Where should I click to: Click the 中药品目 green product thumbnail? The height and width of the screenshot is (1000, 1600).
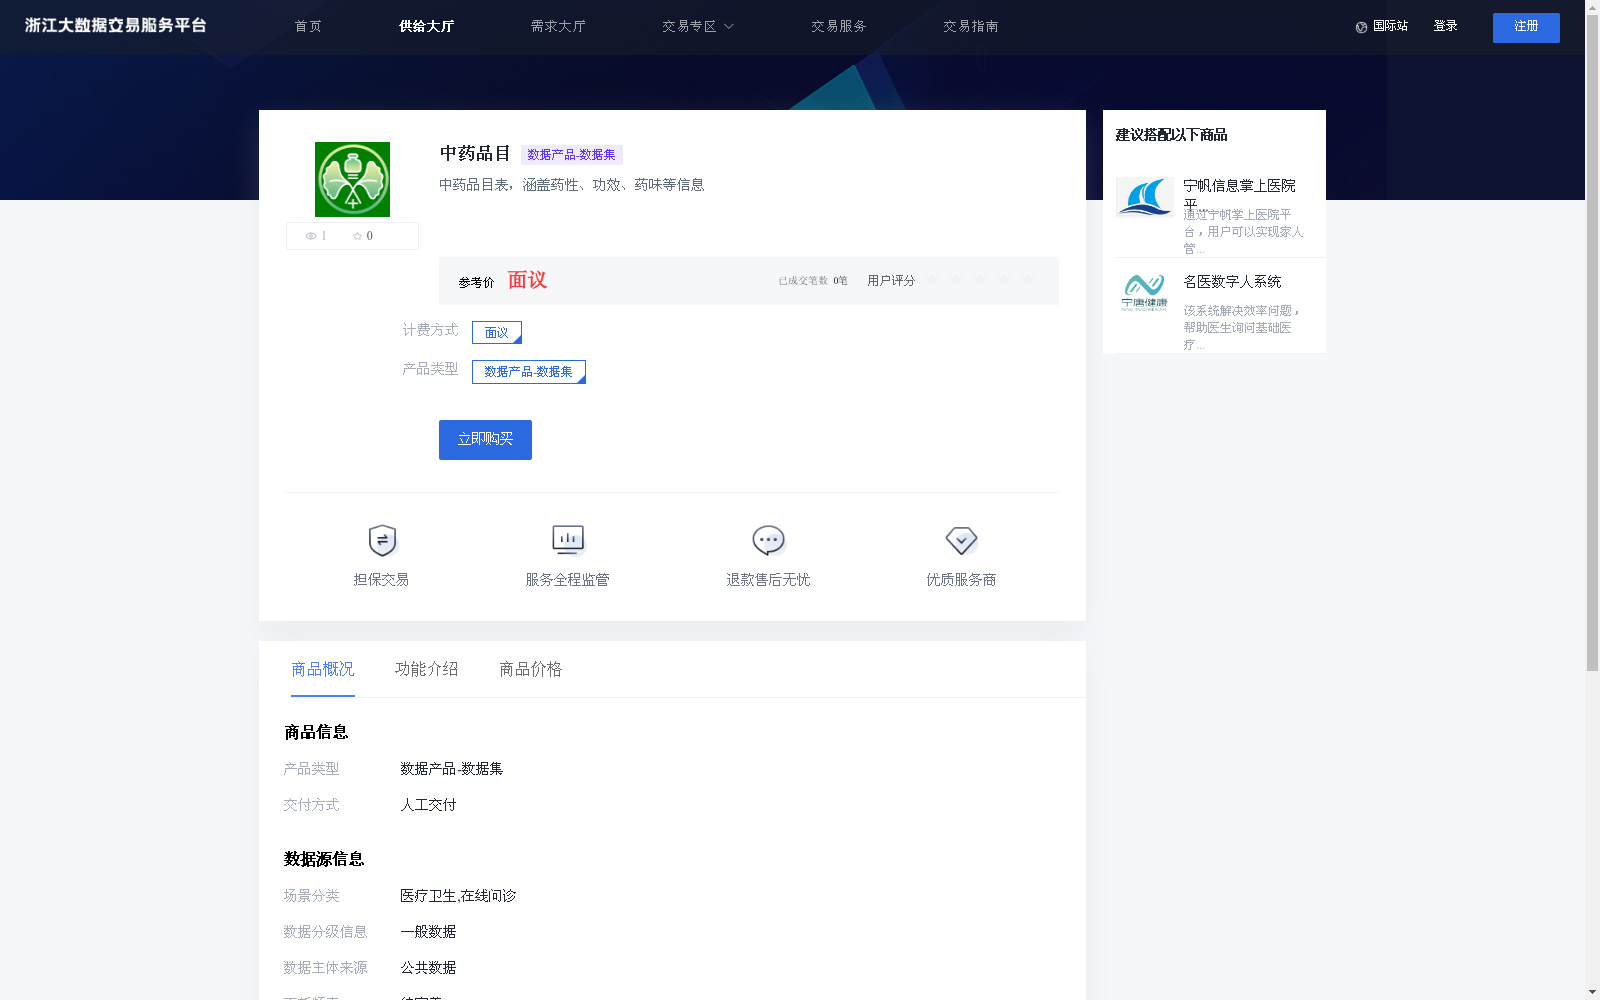coord(352,179)
